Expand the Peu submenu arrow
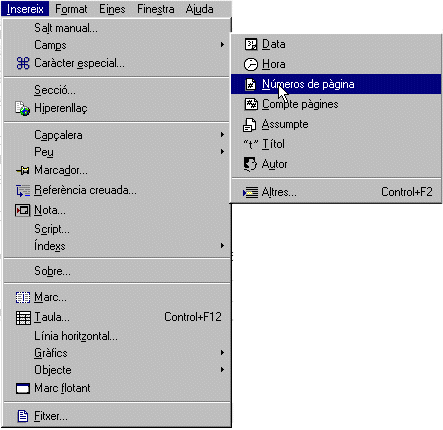 coord(222,152)
